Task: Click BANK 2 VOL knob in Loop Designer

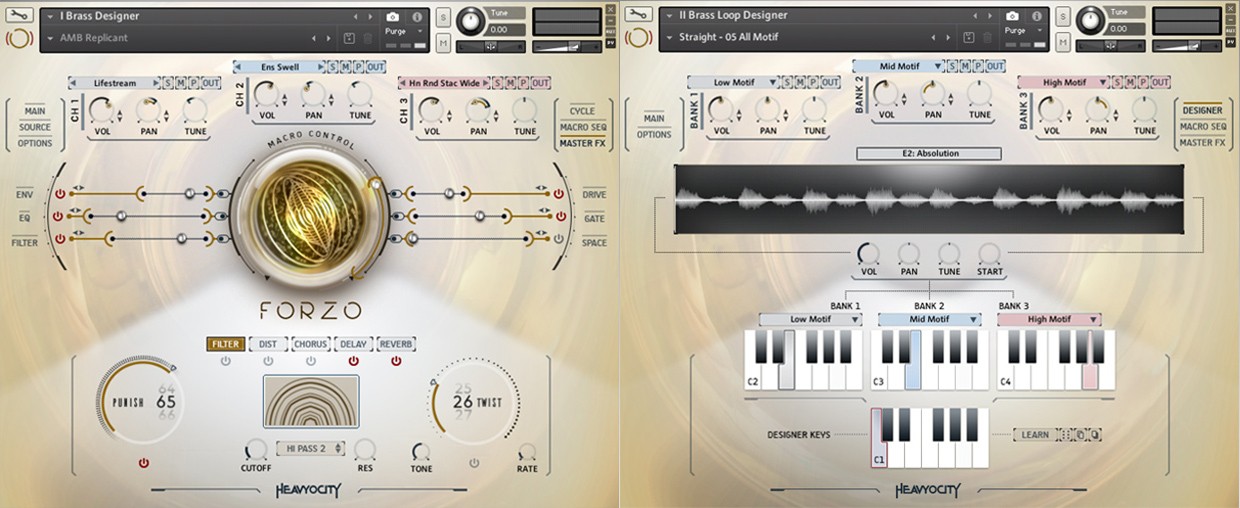Action: 886,93
